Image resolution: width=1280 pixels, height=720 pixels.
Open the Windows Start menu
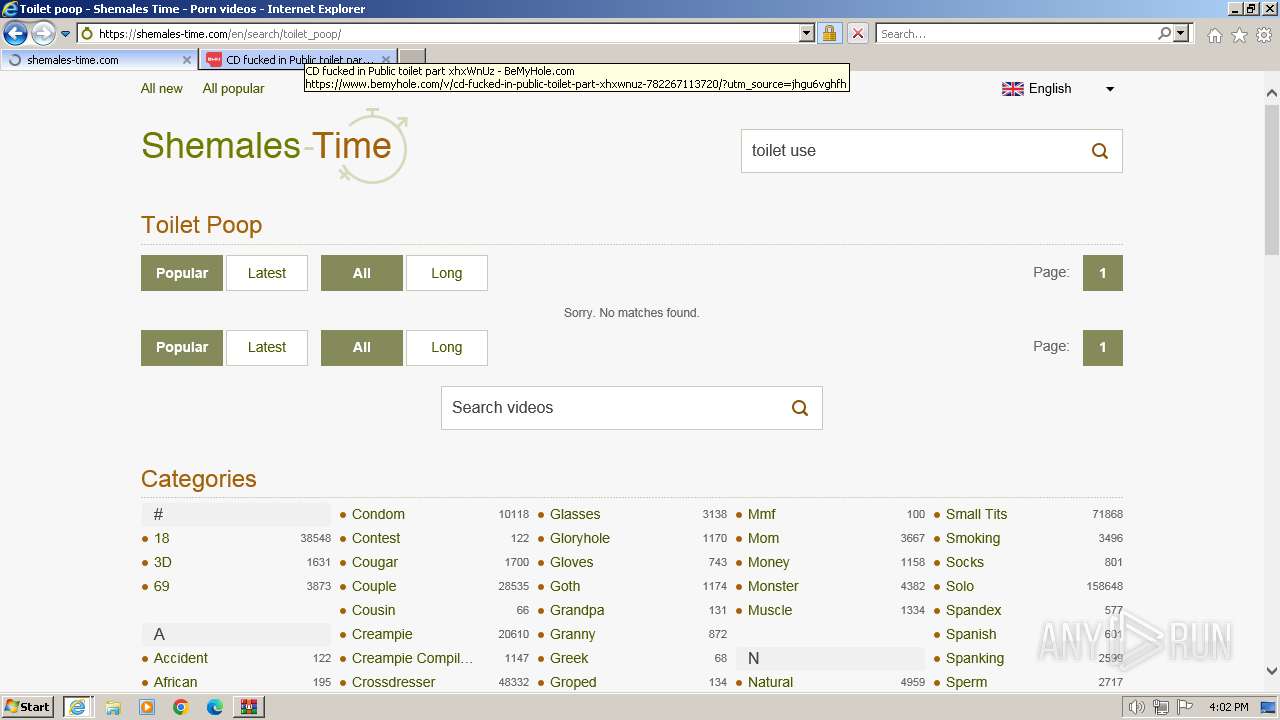[28, 707]
